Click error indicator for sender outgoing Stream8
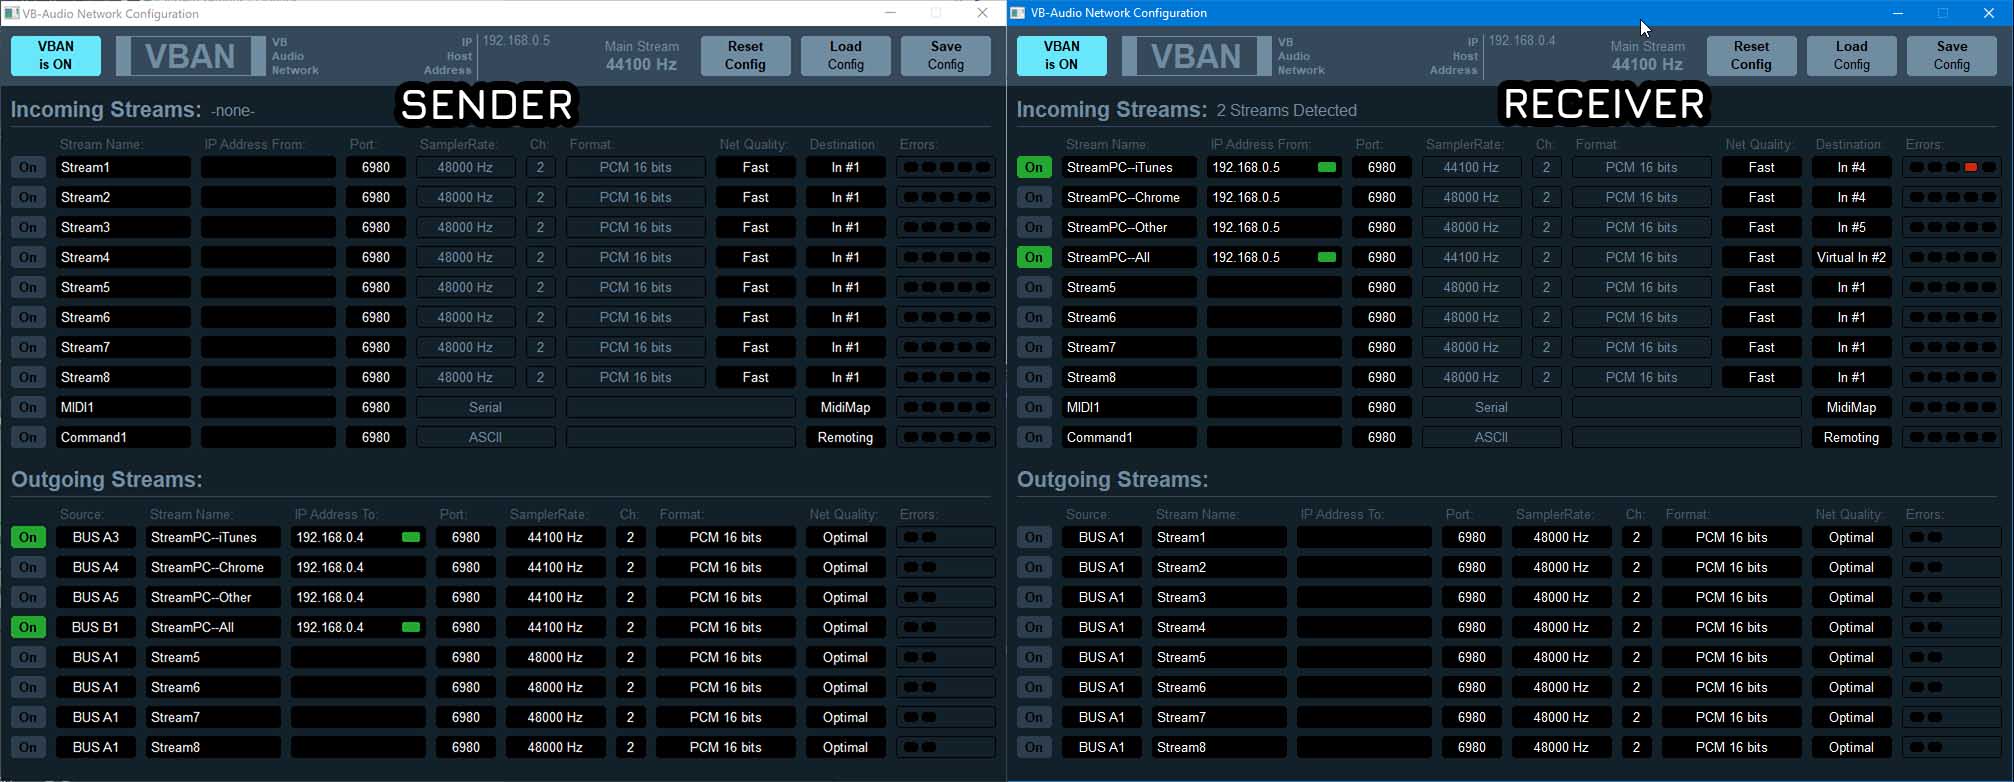The width and height of the screenshot is (2014, 782). click(945, 747)
